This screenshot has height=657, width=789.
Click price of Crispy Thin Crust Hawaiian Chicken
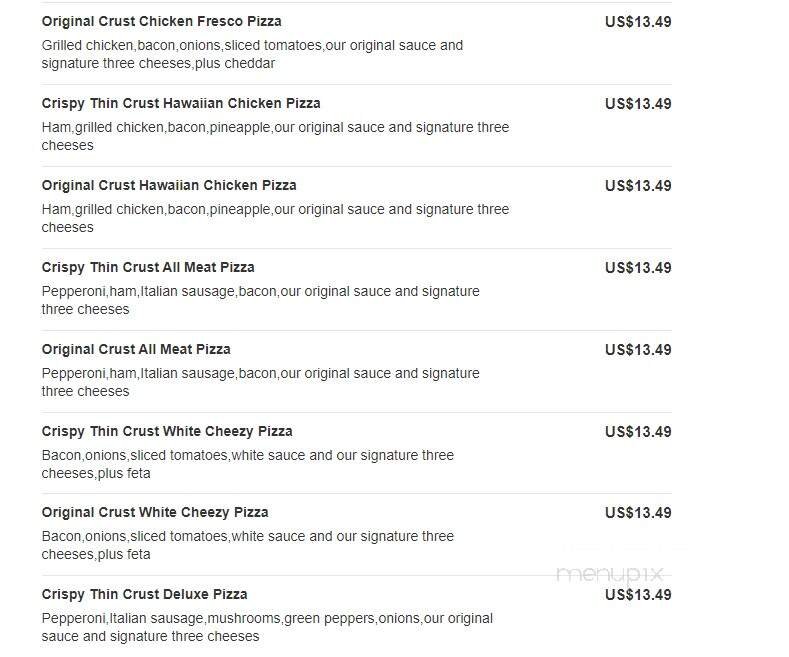(638, 104)
